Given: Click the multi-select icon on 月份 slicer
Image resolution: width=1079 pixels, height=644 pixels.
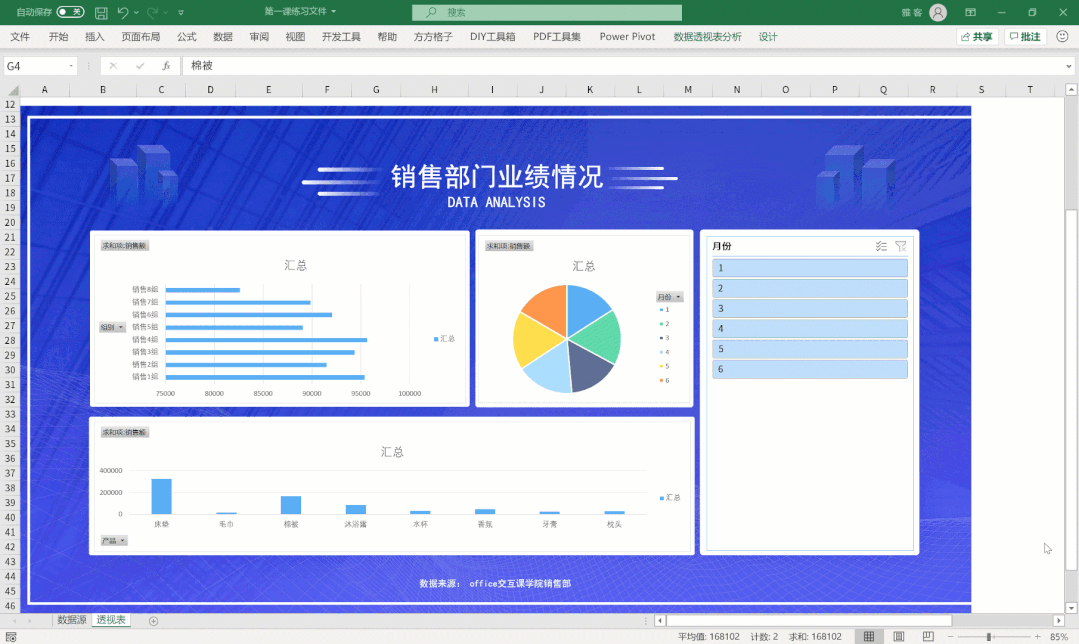Looking at the screenshot, I should pos(881,246).
